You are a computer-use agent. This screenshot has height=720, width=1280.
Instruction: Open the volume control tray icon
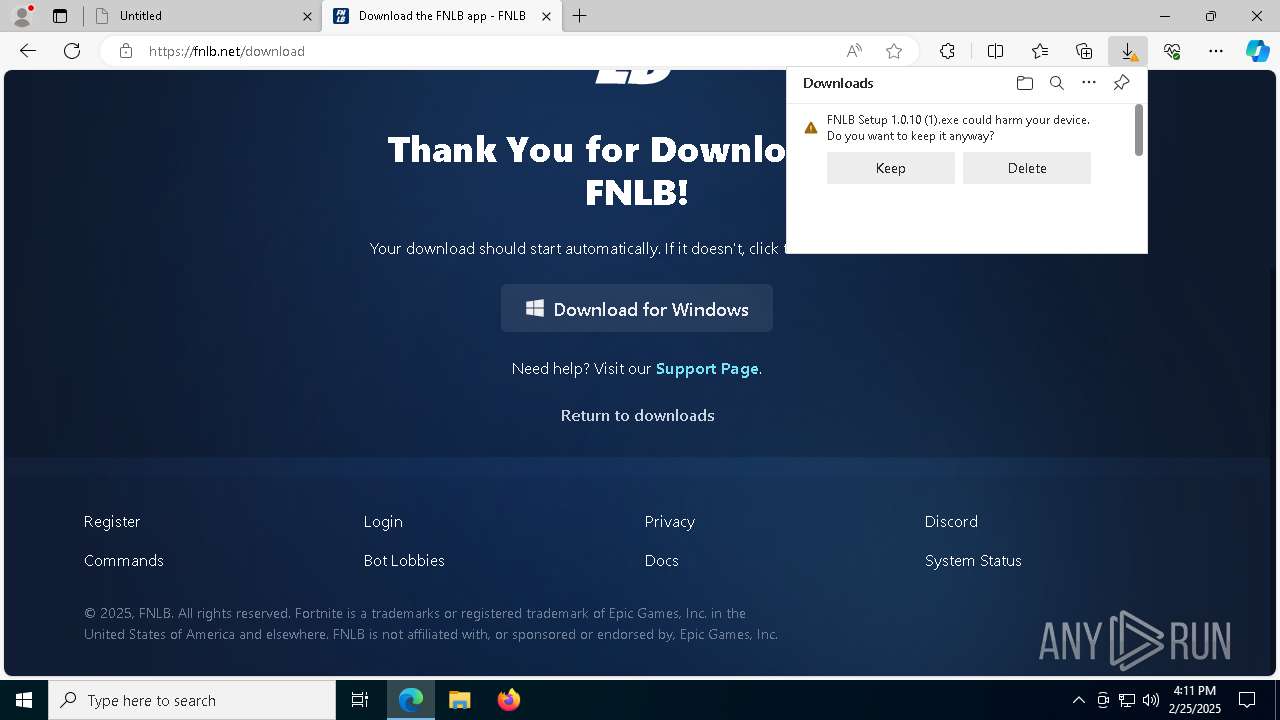tap(1150, 700)
